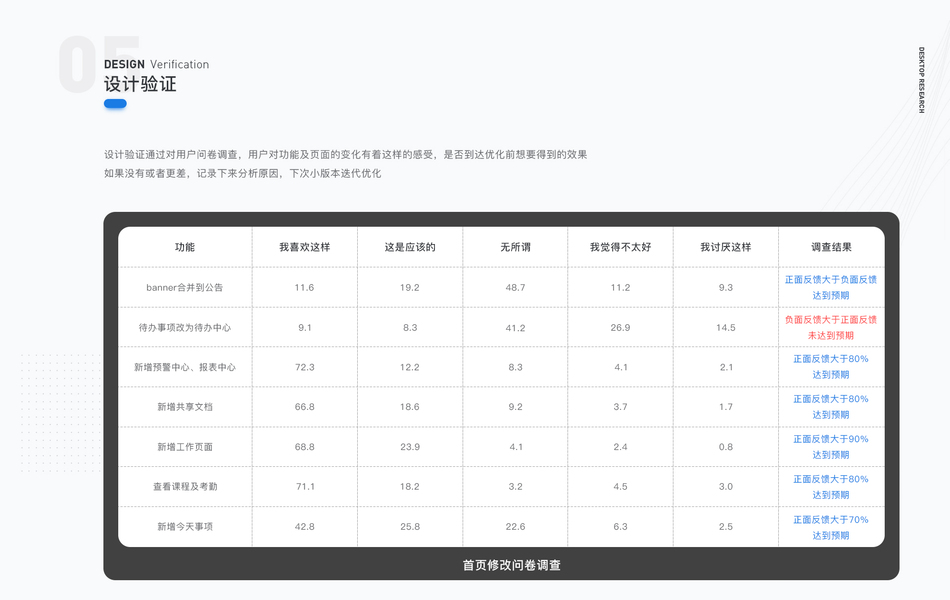Screen dimensions: 950x600
Task: Click the "设计验证" title
Action: (140, 84)
